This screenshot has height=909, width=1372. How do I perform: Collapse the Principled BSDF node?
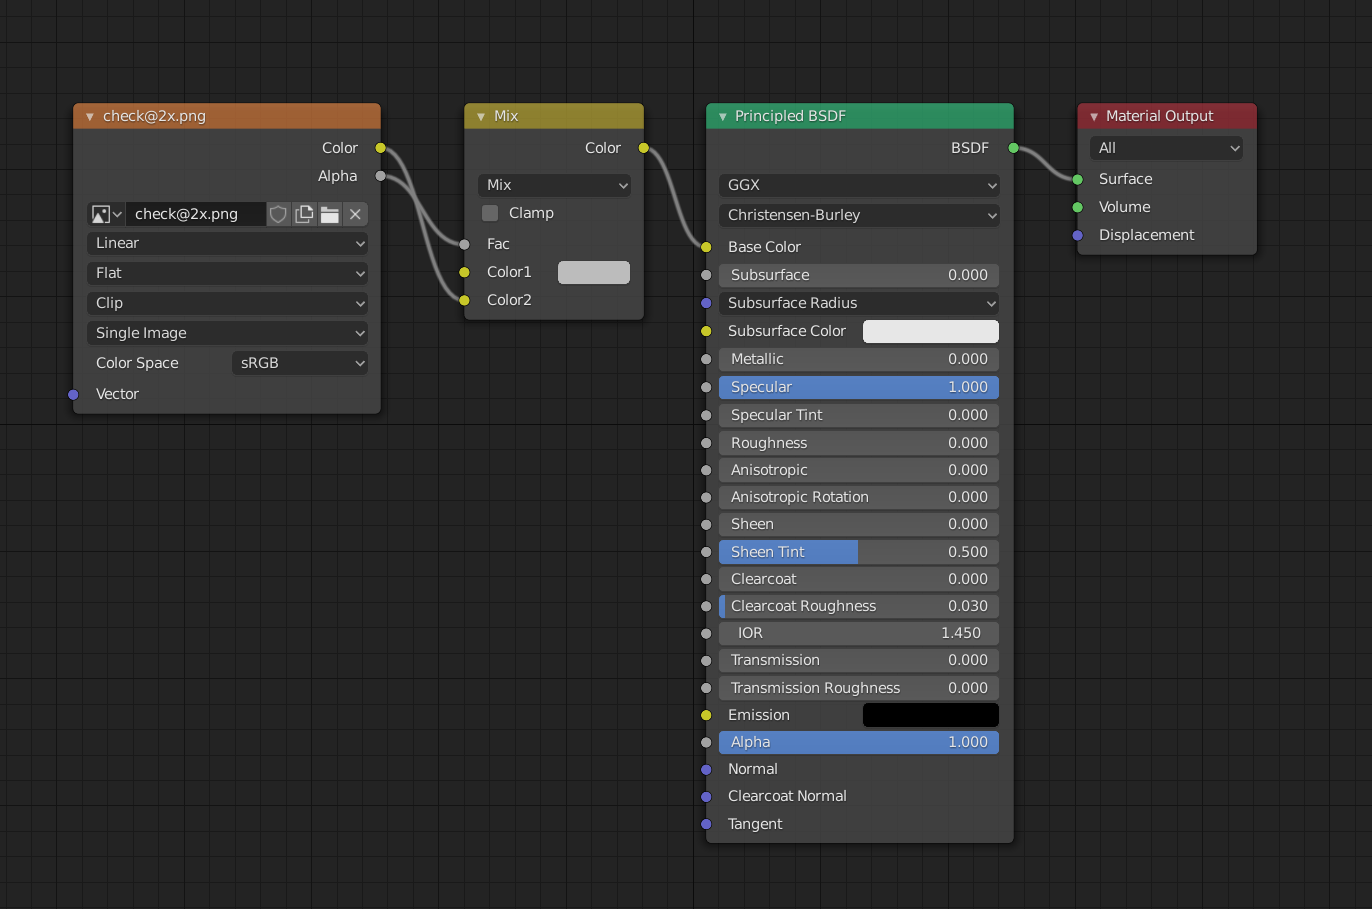(722, 117)
